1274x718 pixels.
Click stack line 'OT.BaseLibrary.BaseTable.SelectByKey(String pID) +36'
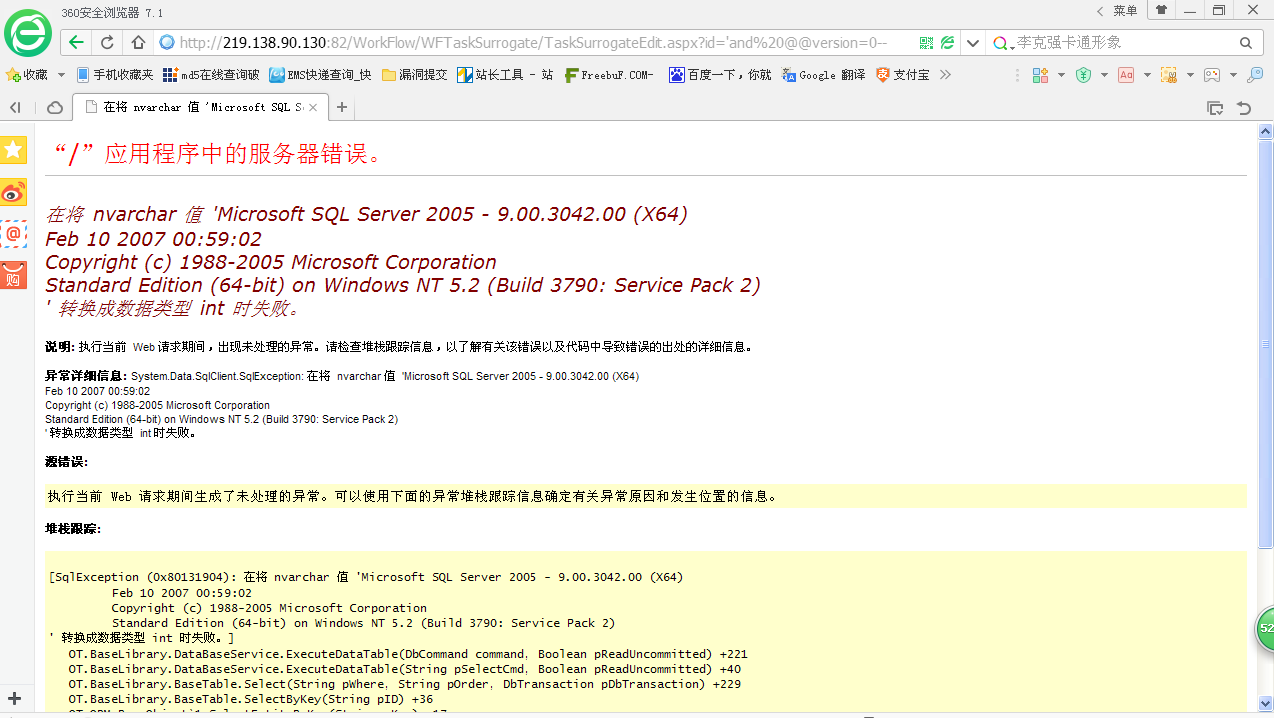tap(251, 699)
